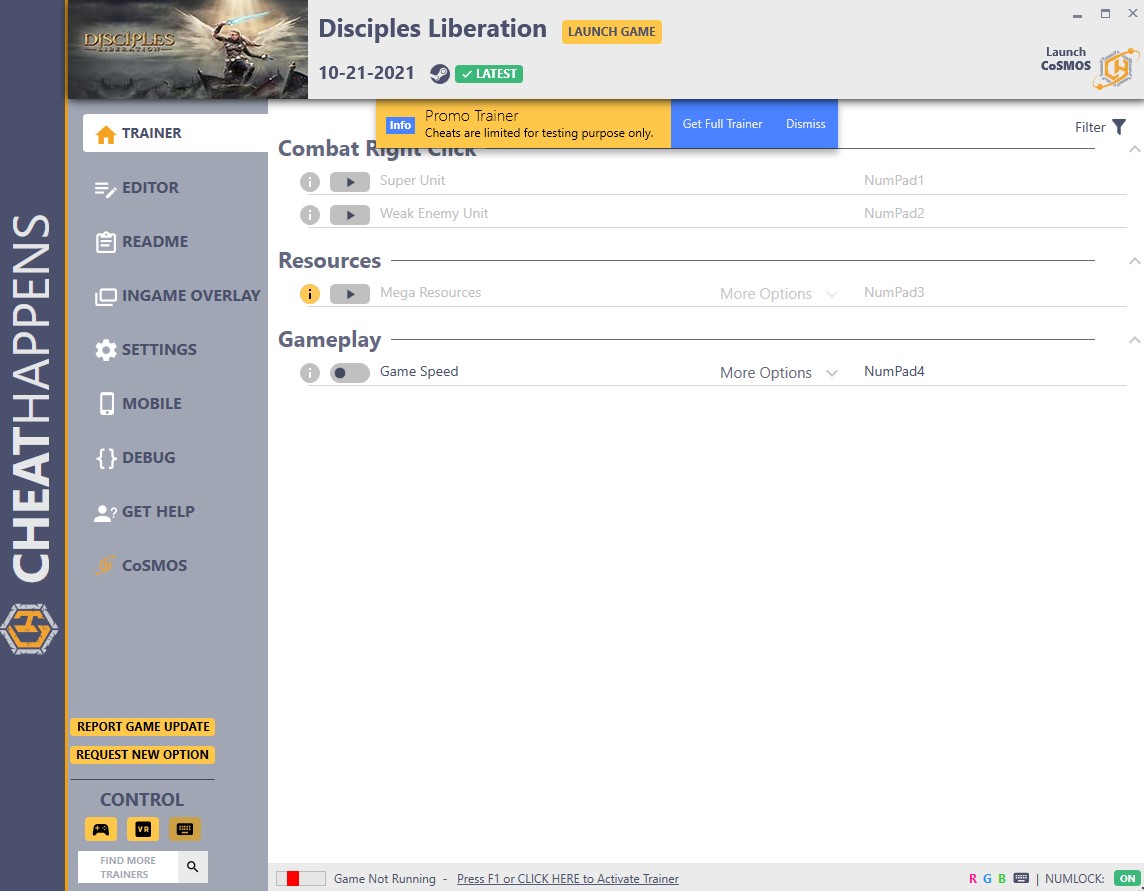This screenshot has height=891, width=1144.
Task: Click the NumPad4 hotkey for Game Speed
Action: click(894, 371)
